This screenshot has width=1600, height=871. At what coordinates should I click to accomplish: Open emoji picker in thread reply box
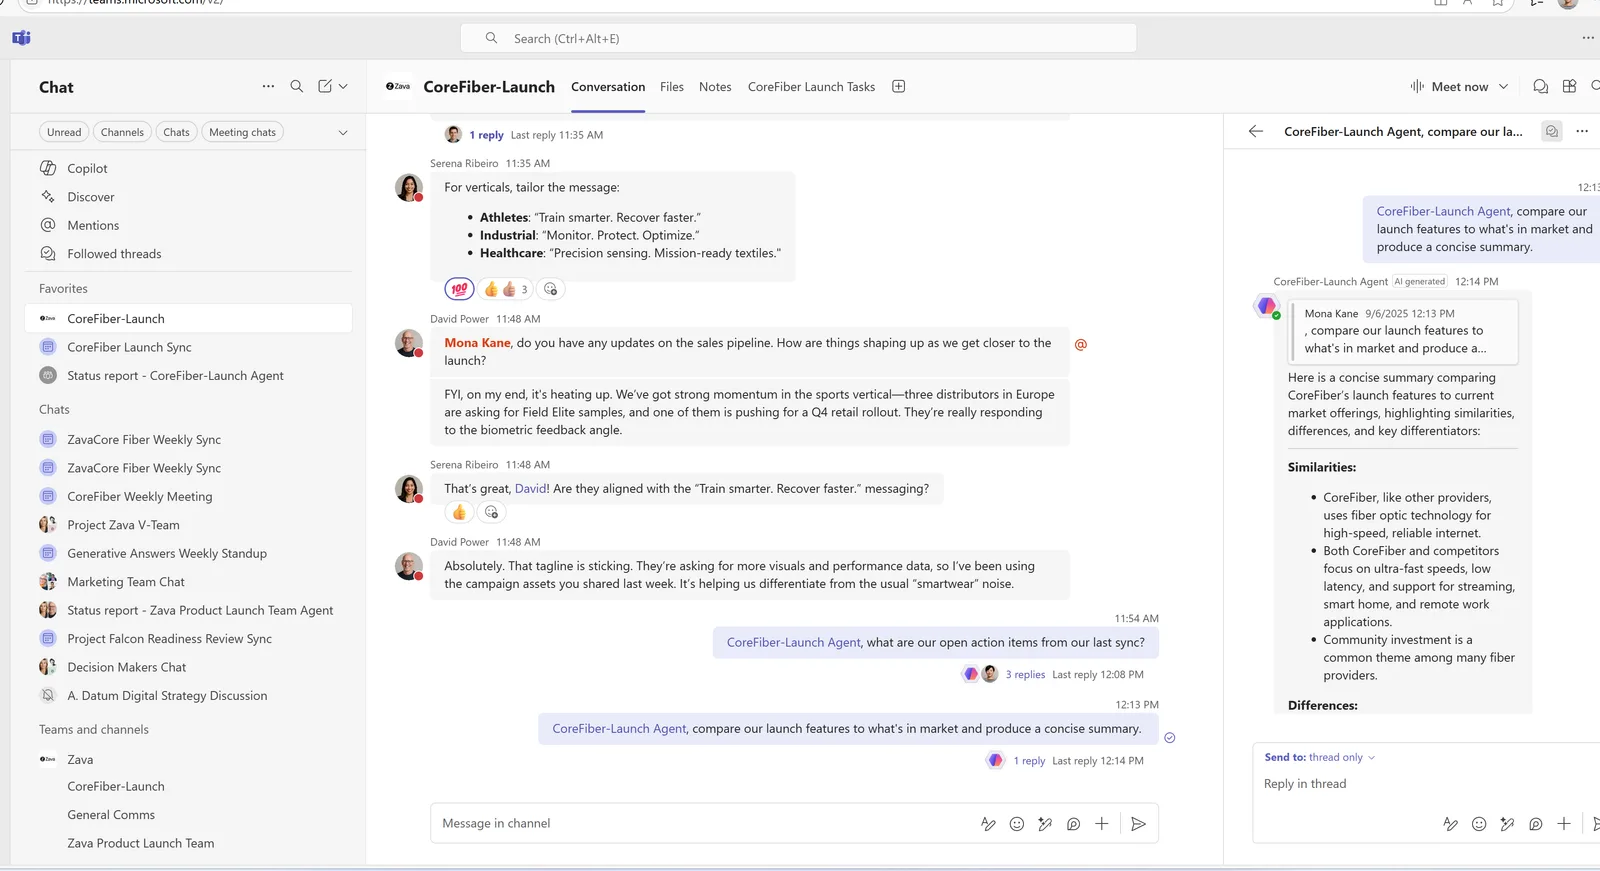pyautogui.click(x=1479, y=824)
